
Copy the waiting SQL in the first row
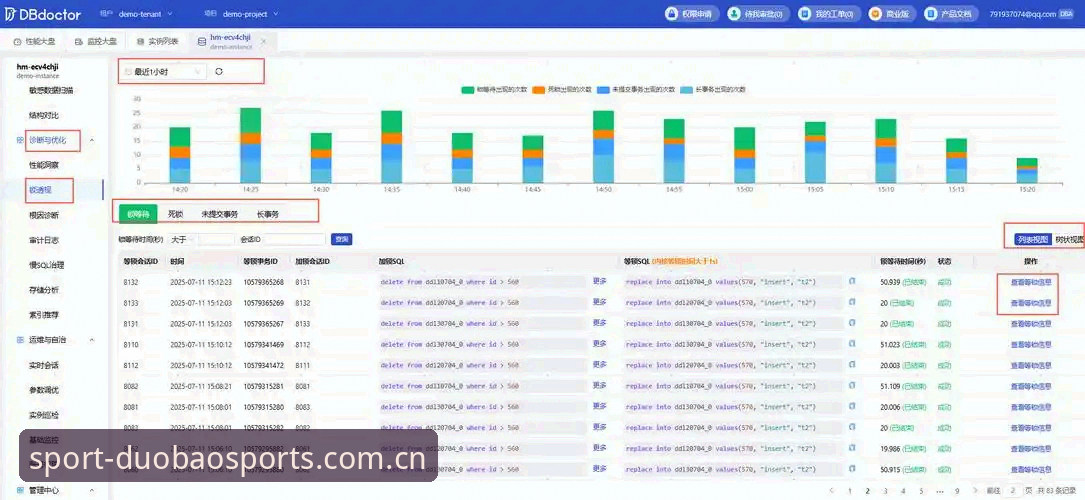(852, 281)
